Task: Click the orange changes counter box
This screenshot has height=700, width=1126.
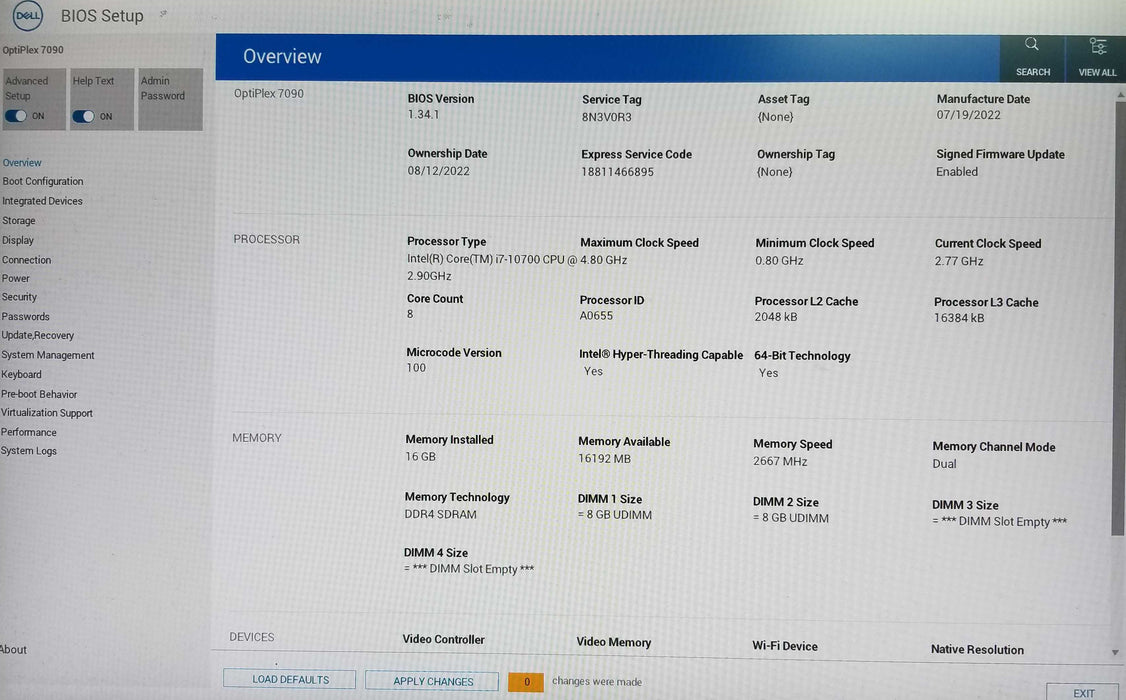Action: click(526, 682)
